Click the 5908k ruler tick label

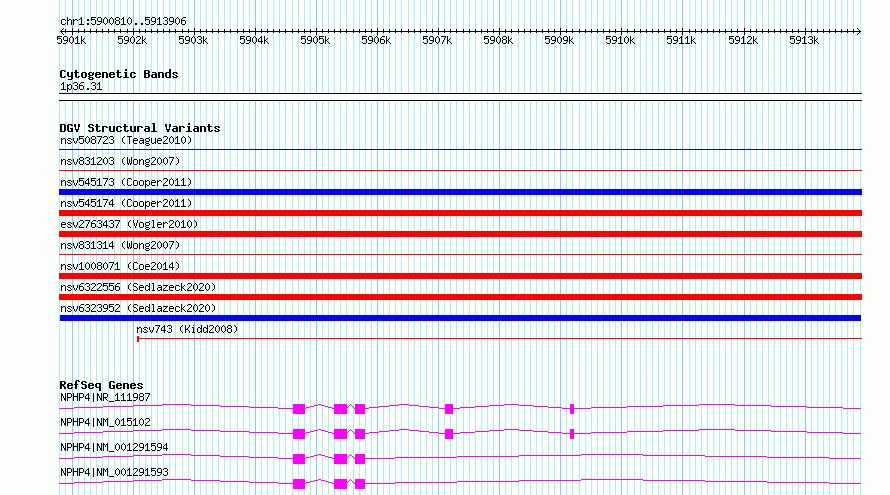pos(498,40)
